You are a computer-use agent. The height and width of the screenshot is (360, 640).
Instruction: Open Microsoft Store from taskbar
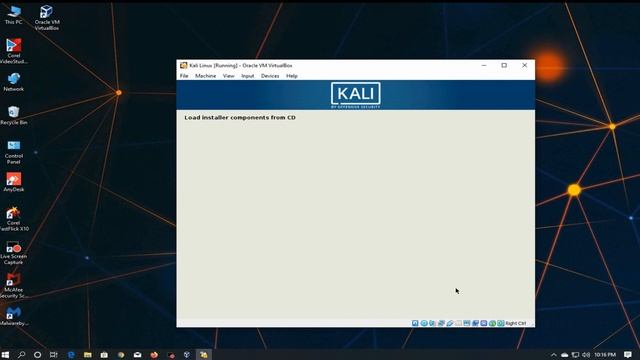pos(104,355)
